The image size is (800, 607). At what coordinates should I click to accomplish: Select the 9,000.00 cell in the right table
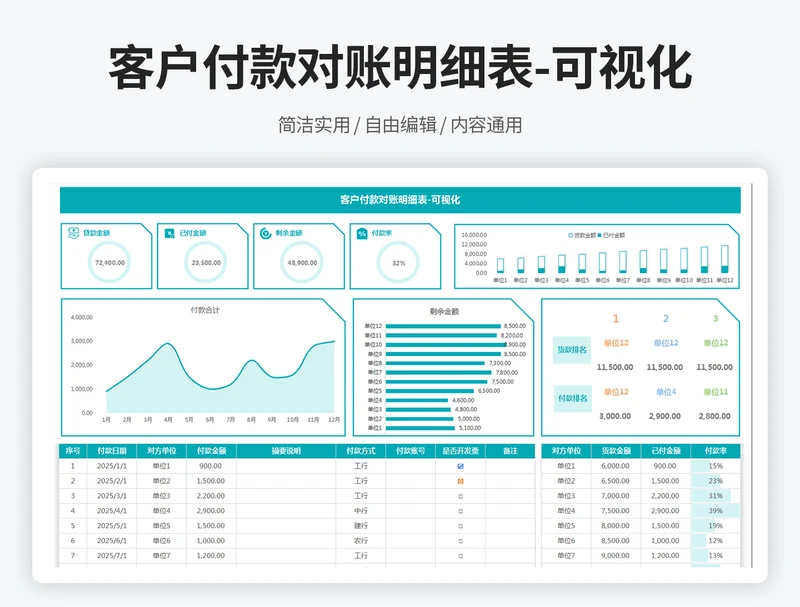pos(616,556)
